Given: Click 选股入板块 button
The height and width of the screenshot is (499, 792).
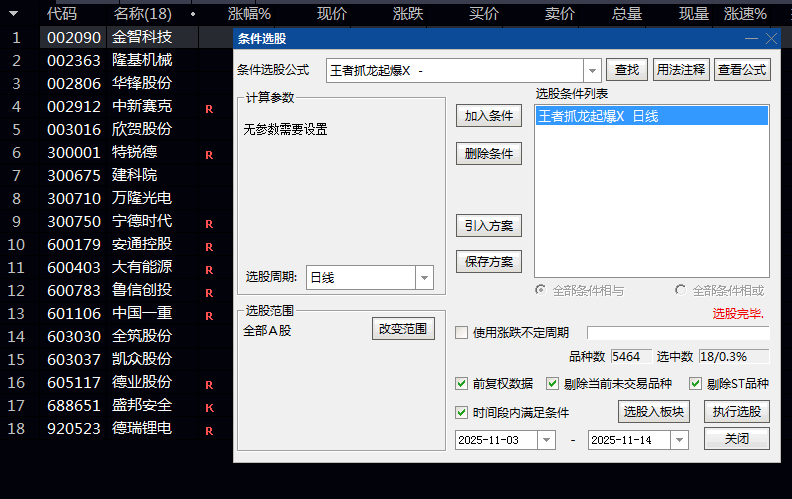Looking at the screenshot, I should click(x=654, y=412).
